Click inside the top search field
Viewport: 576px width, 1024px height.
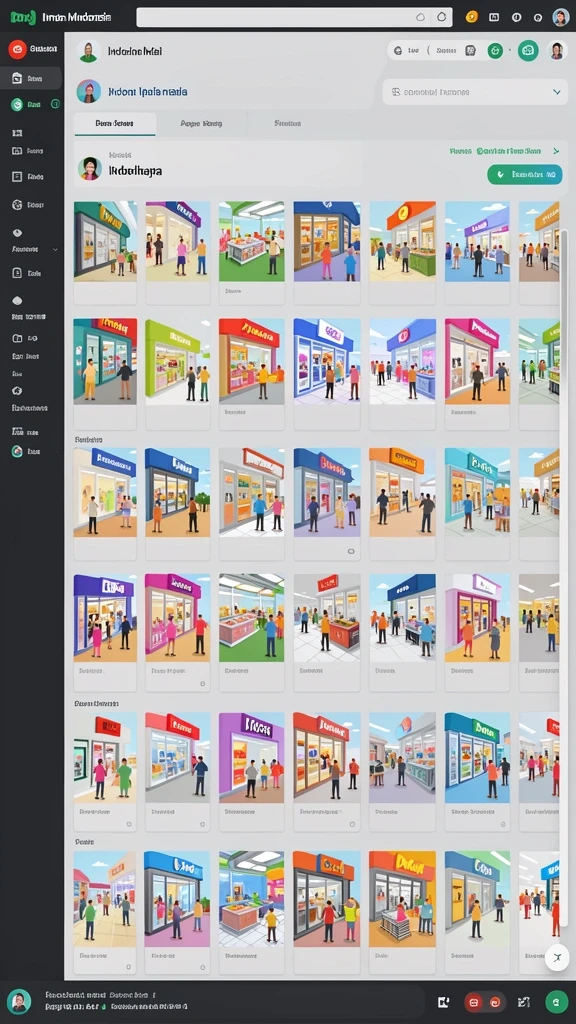click(294, 18)
